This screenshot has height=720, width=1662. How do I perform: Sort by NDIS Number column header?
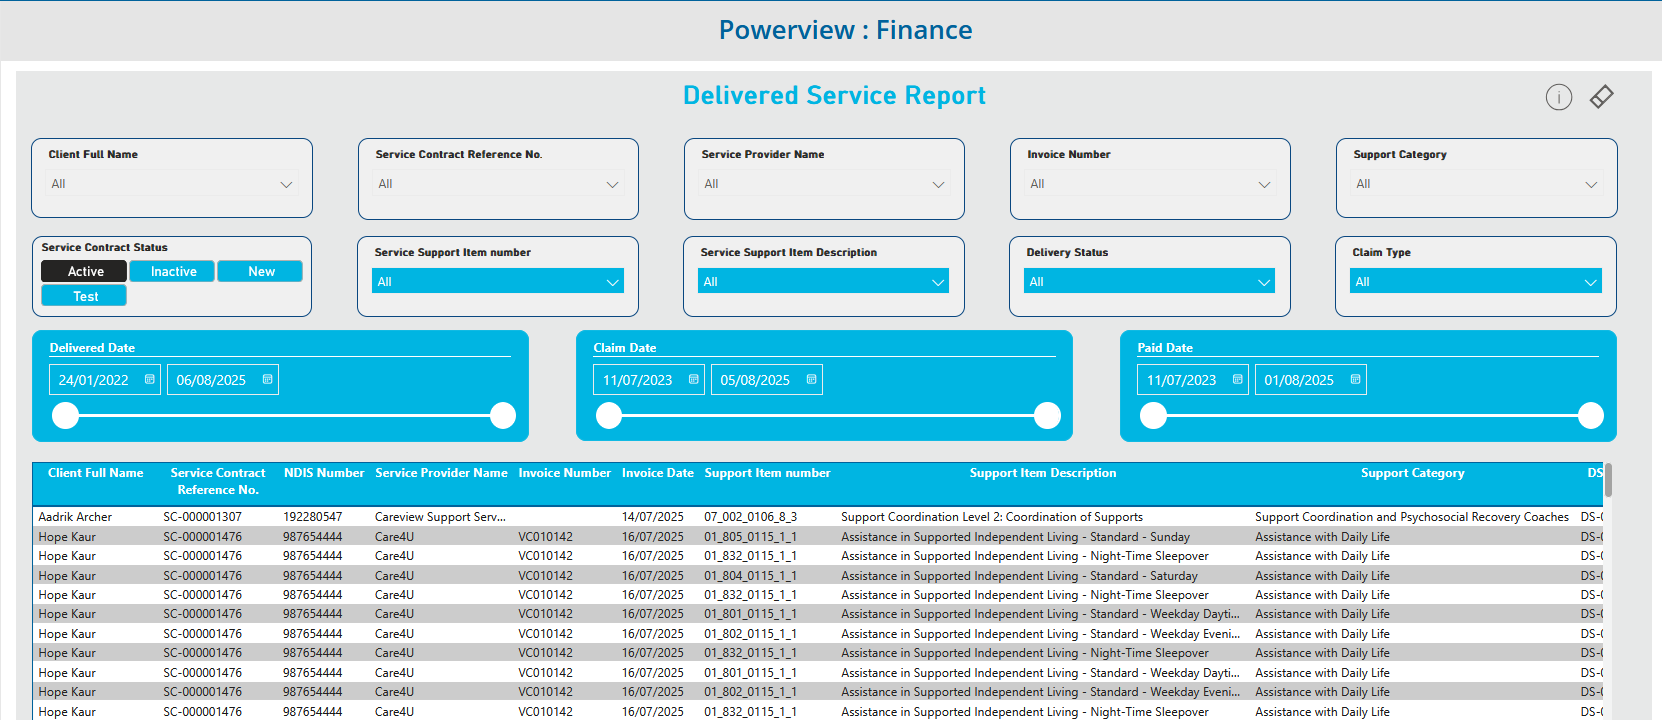(x=324, y=473)
